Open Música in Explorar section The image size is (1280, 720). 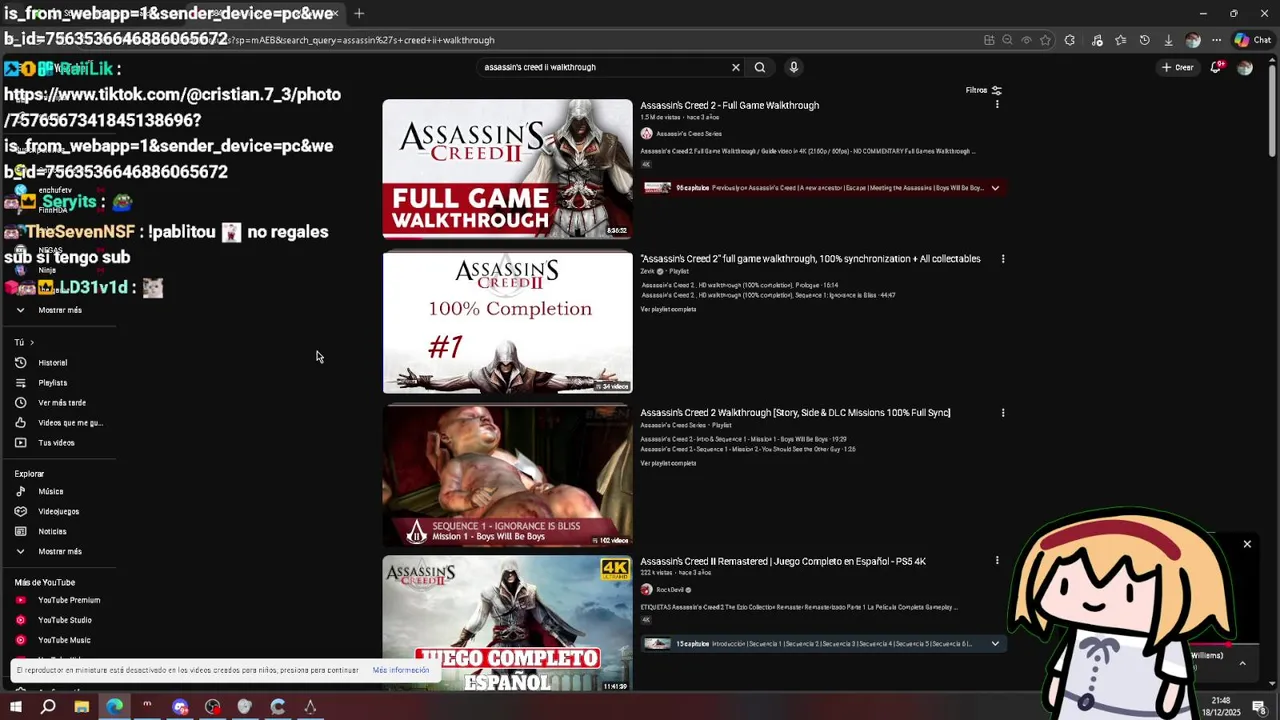coord(50,492)
